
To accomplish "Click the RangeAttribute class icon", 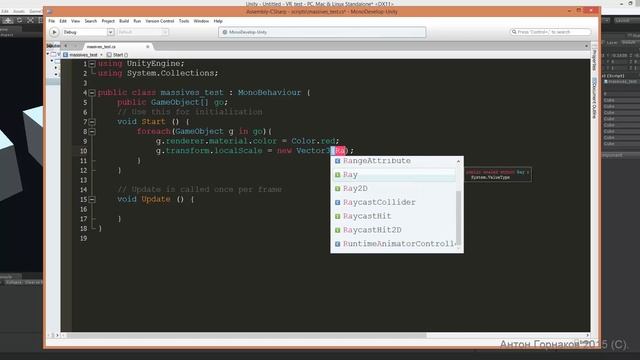I will 338,161.
